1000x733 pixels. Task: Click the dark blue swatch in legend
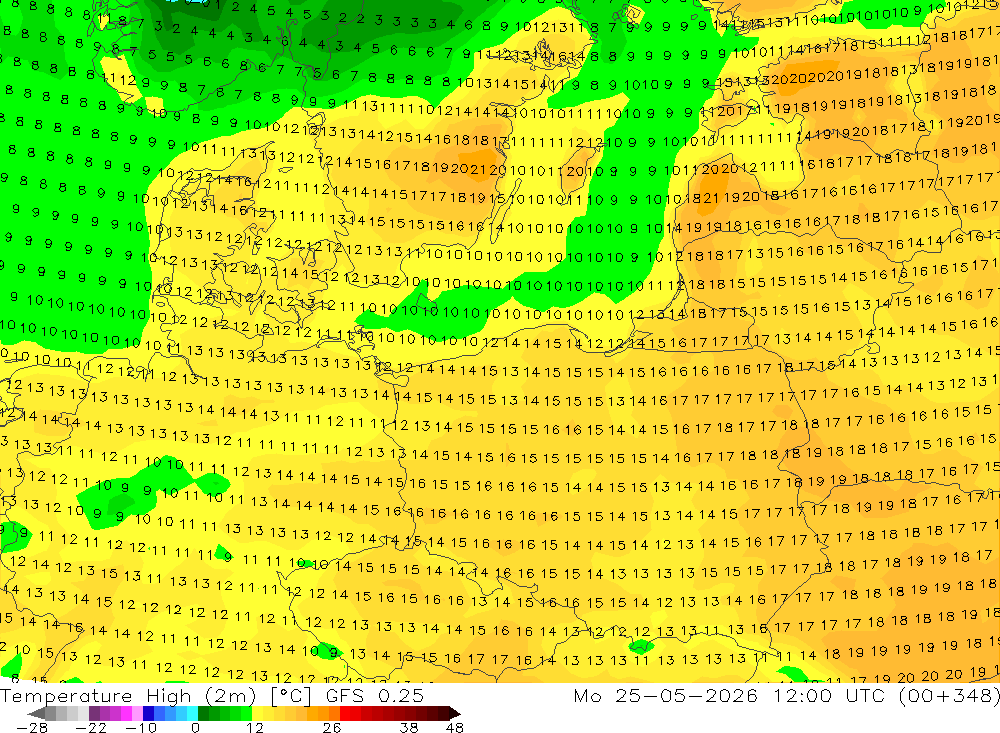coord(148,713)
